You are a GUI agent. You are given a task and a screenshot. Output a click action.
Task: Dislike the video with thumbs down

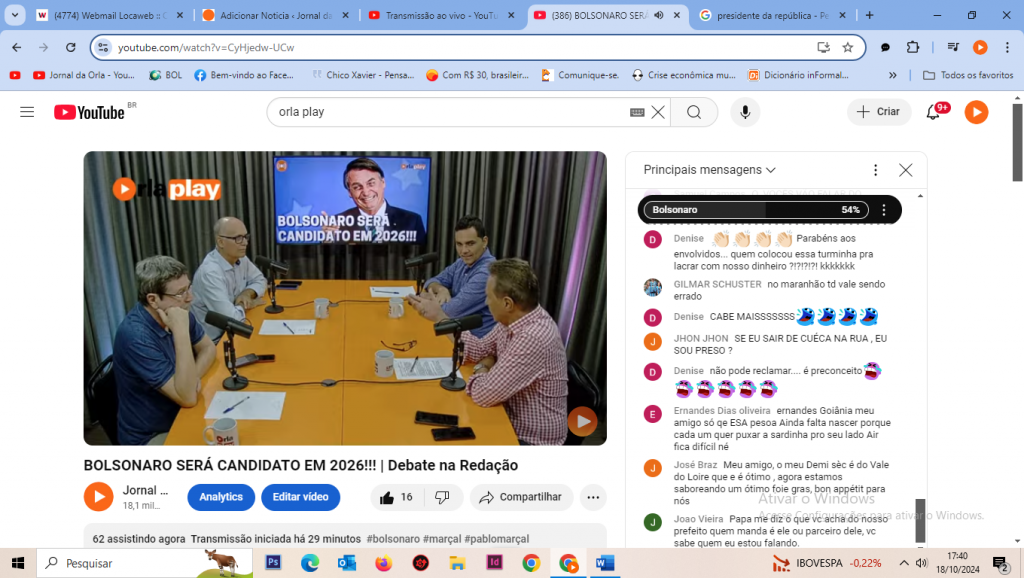442,497
